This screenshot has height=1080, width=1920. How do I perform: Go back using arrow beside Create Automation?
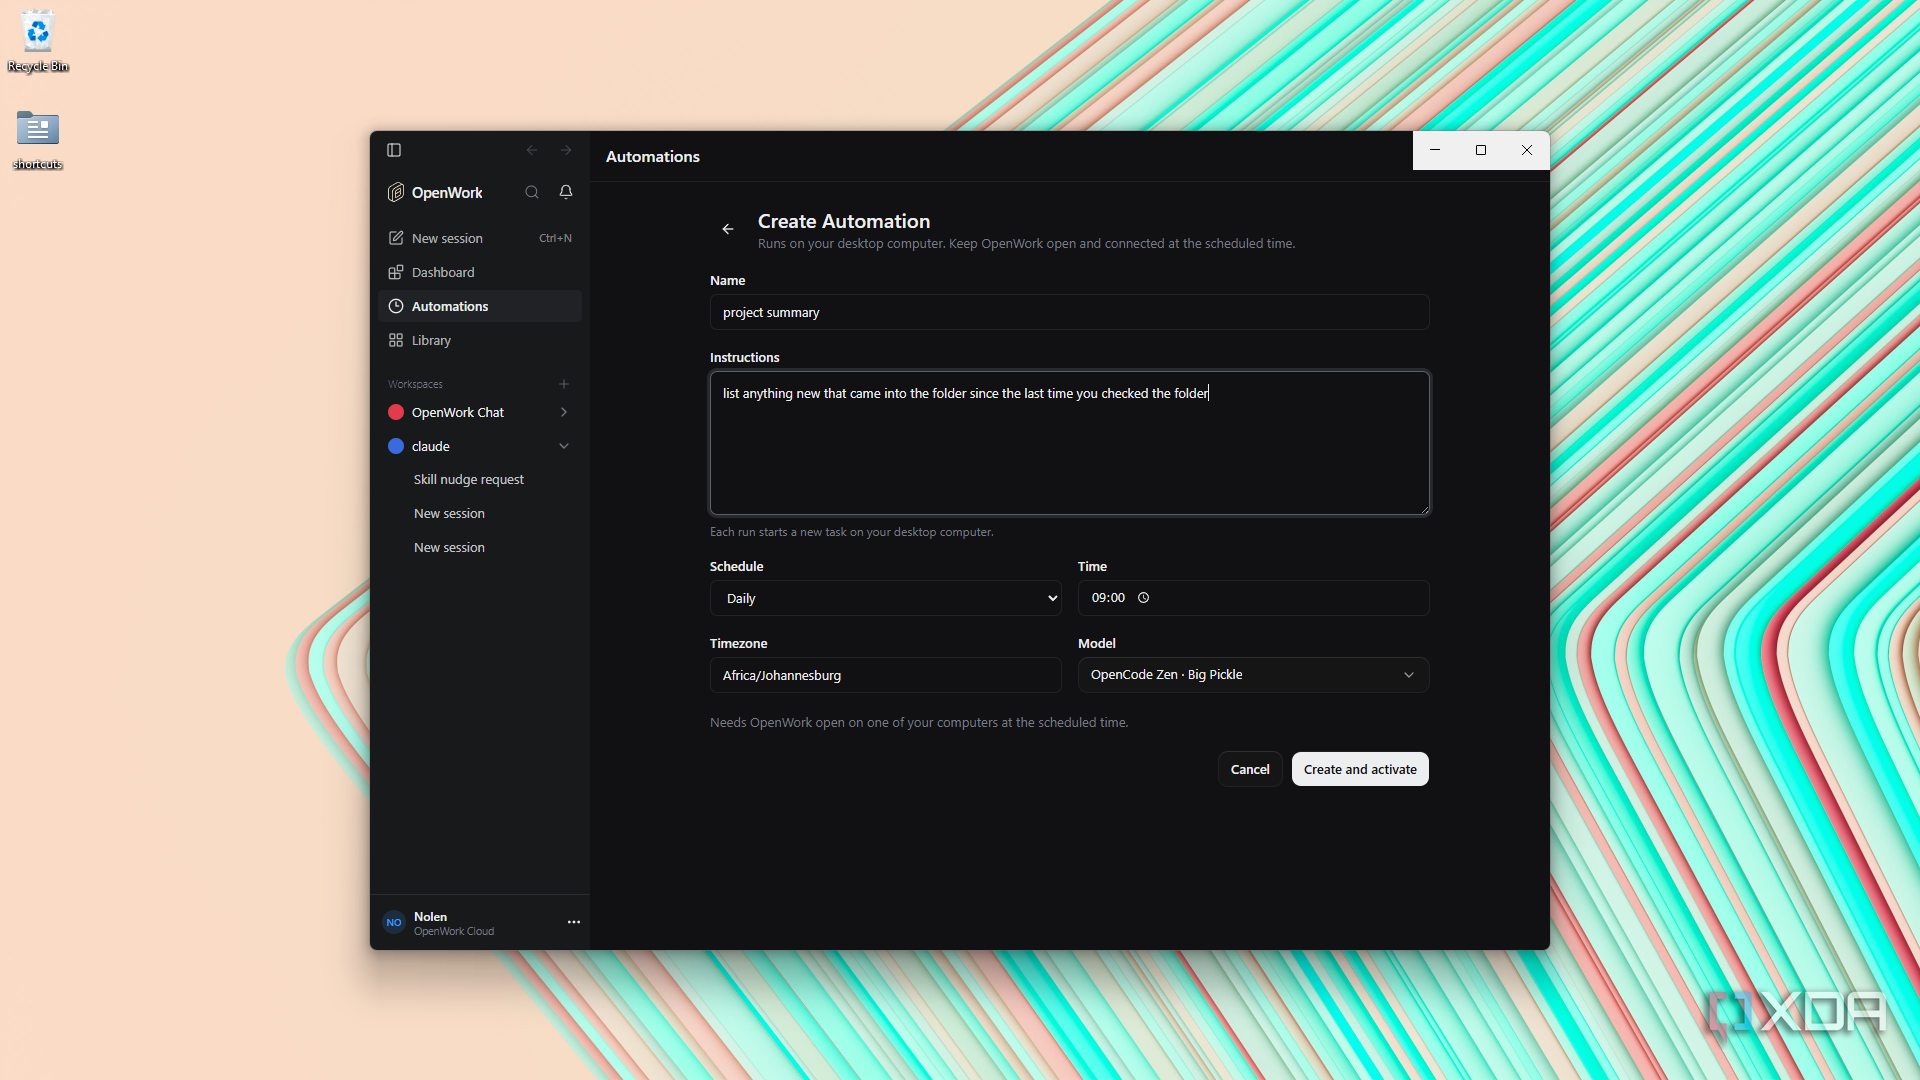(728, 229)
